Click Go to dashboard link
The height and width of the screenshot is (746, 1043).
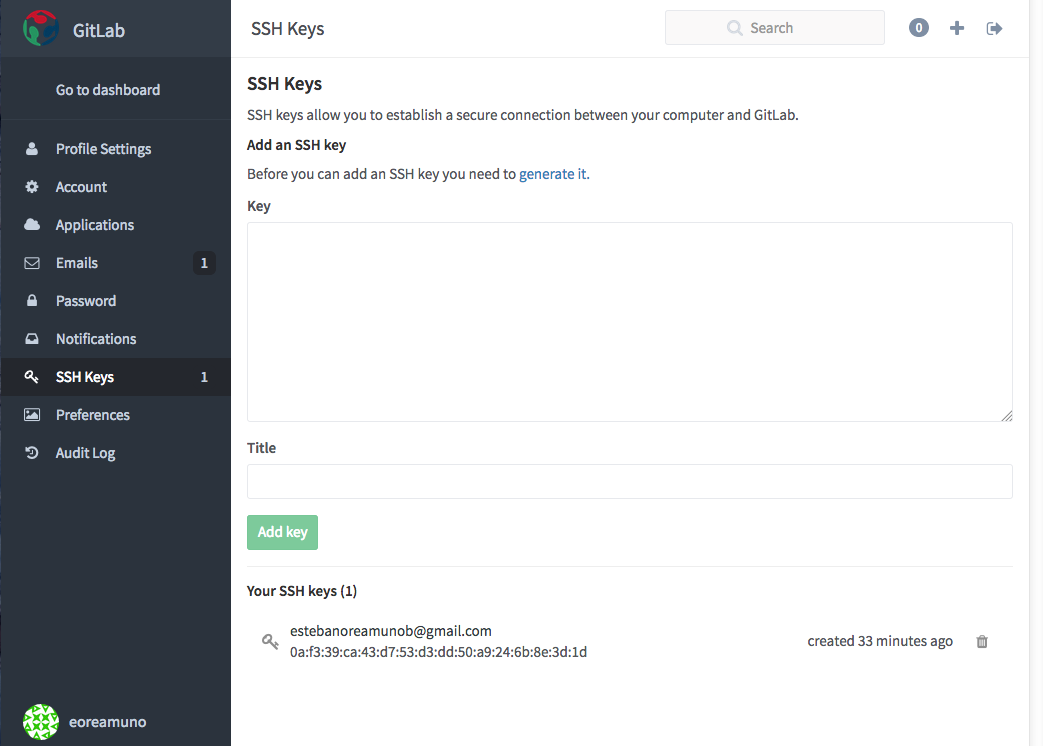[108, 90]
